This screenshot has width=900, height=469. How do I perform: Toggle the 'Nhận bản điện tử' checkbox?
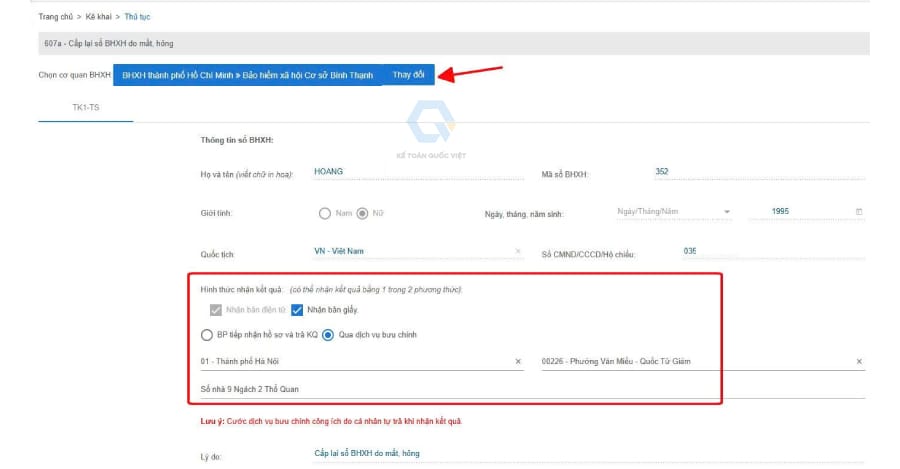click(216, 310)
